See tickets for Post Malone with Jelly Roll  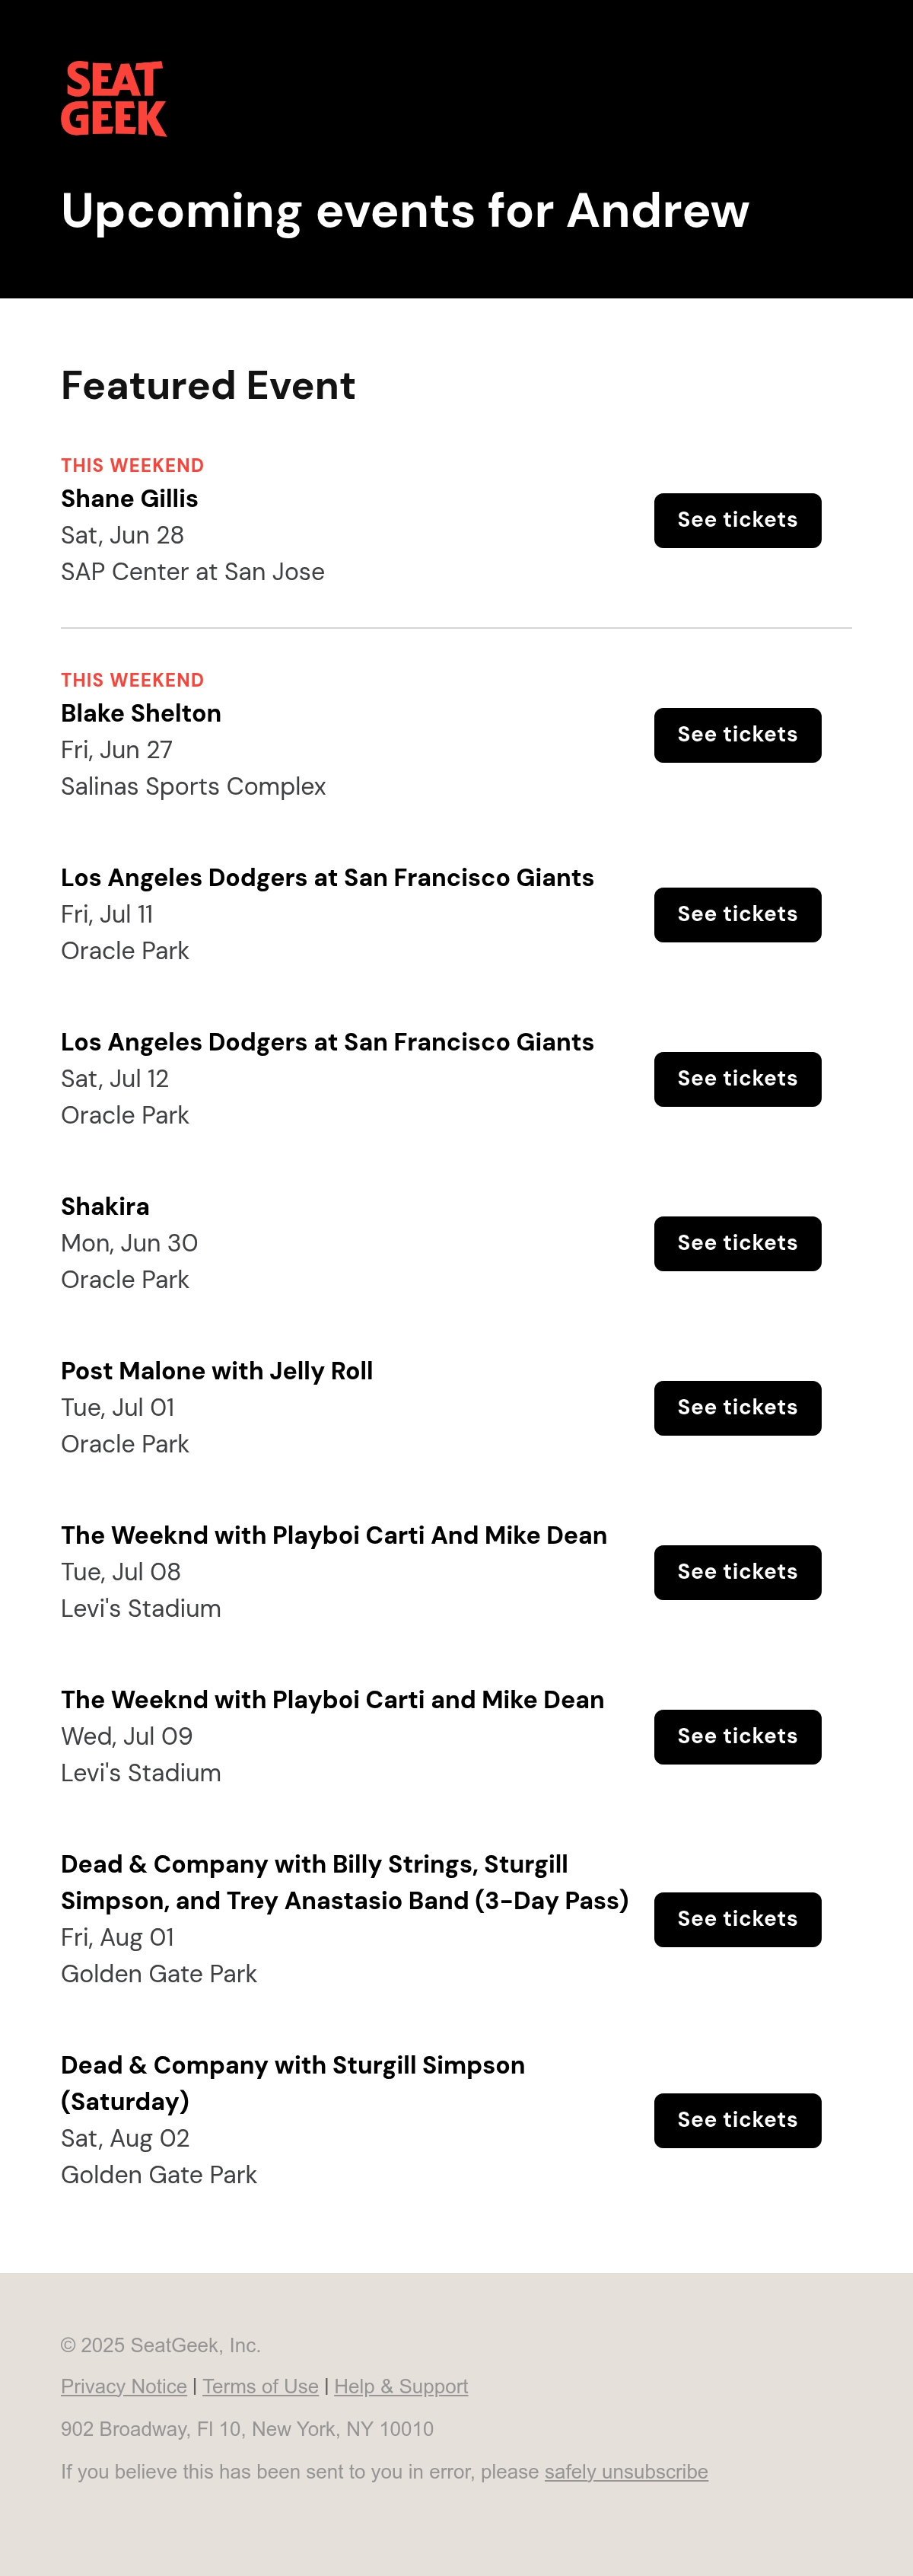737,1408
